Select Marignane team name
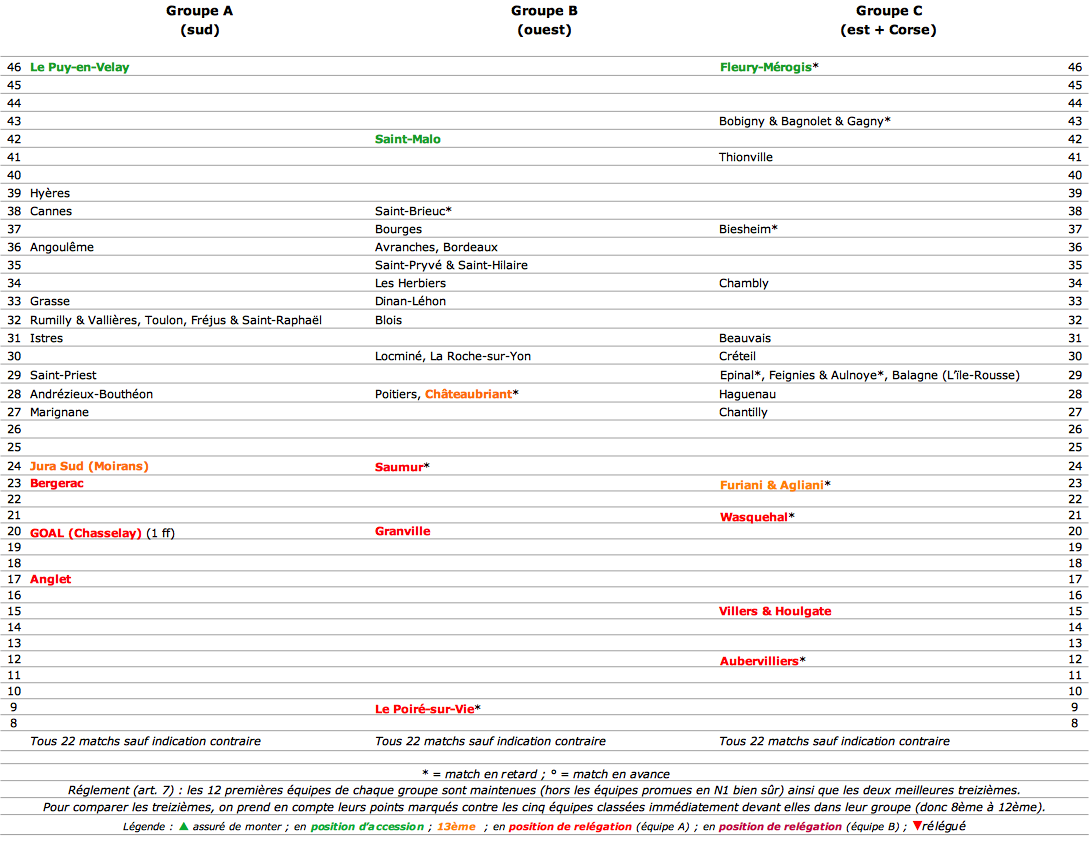The image size is (1091, 866). click(59, 412)
